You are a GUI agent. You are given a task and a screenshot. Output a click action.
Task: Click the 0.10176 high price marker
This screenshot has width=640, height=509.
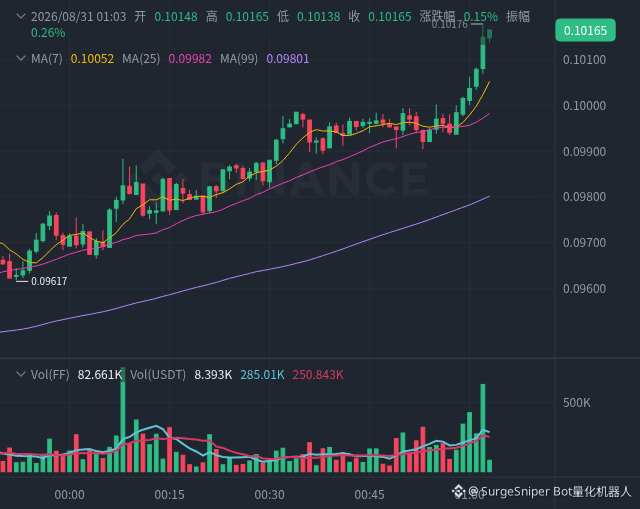[449, 25]
